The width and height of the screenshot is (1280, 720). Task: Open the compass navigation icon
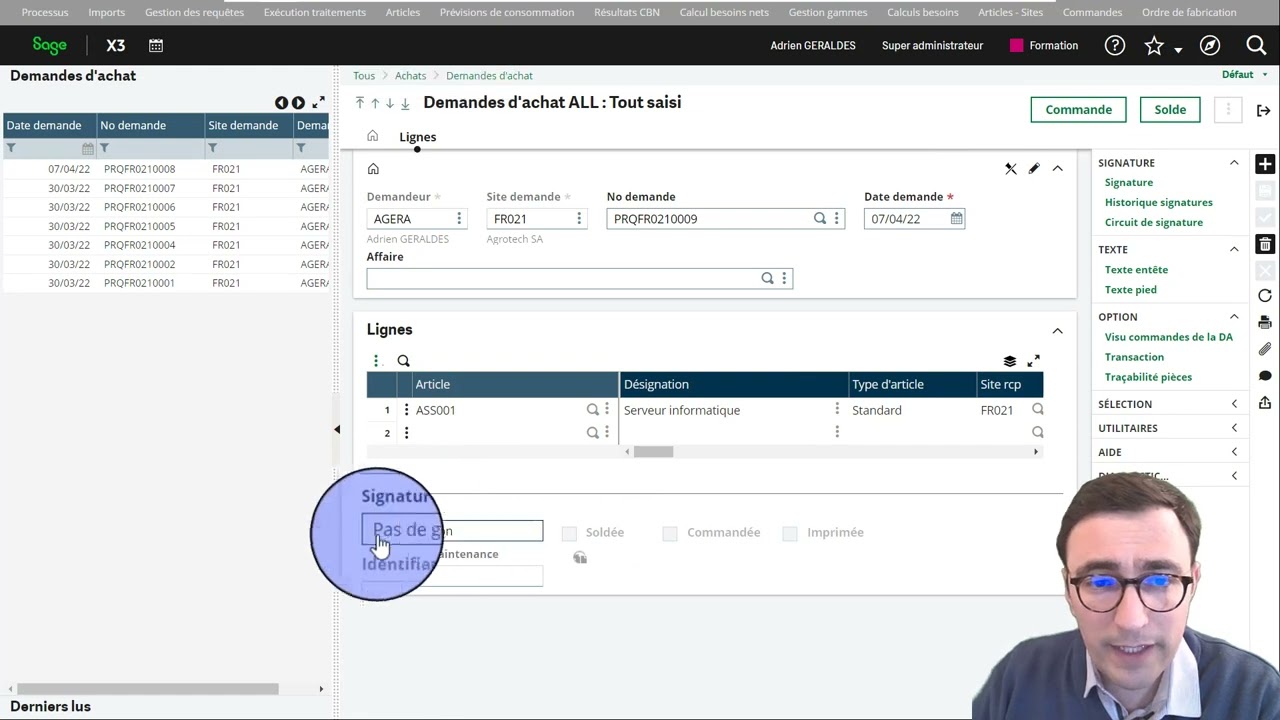pos(1210,45)
